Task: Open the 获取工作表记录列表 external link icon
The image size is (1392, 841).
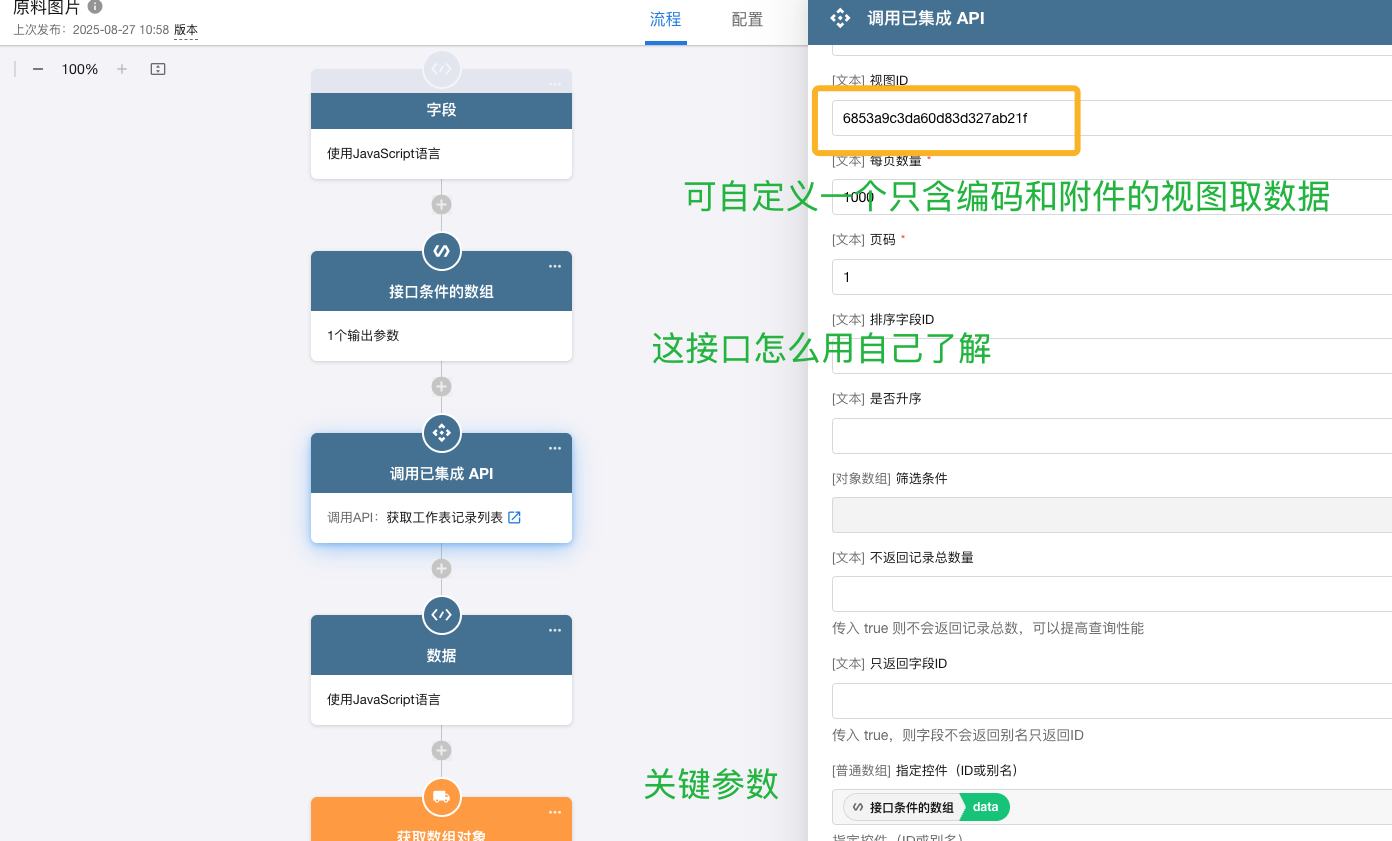Action: coord(515,517)
